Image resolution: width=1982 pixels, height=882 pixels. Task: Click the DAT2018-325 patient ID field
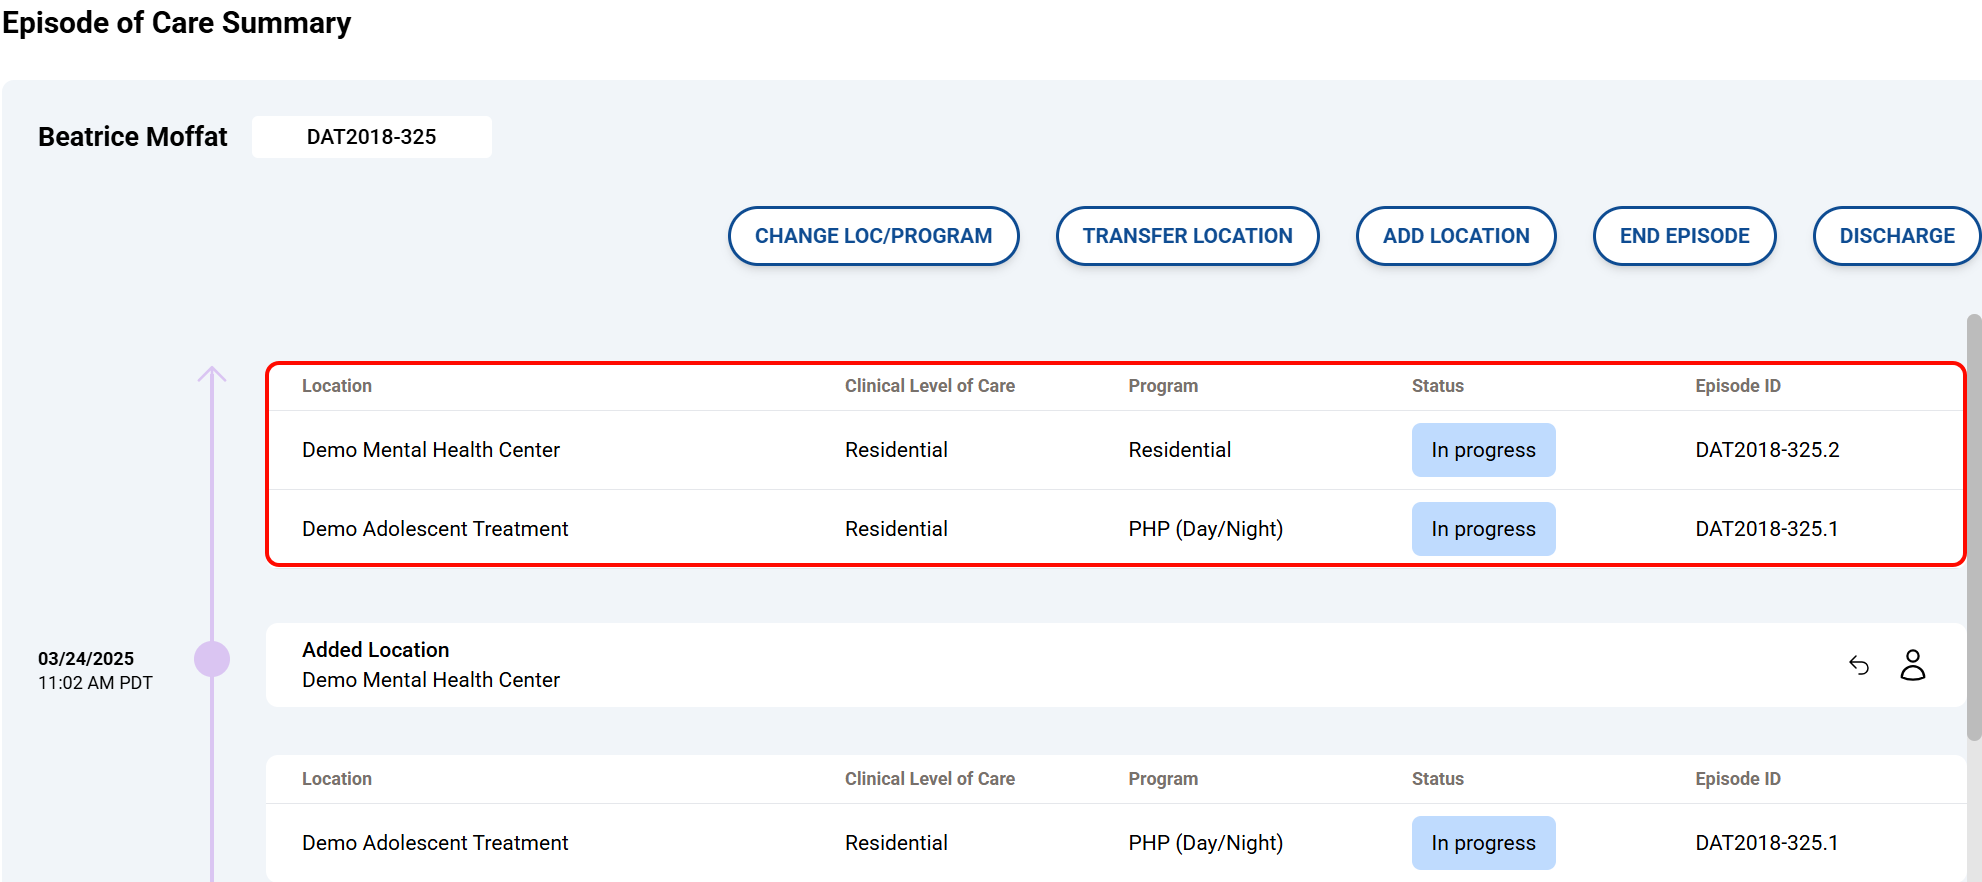(x=371, y=137)
